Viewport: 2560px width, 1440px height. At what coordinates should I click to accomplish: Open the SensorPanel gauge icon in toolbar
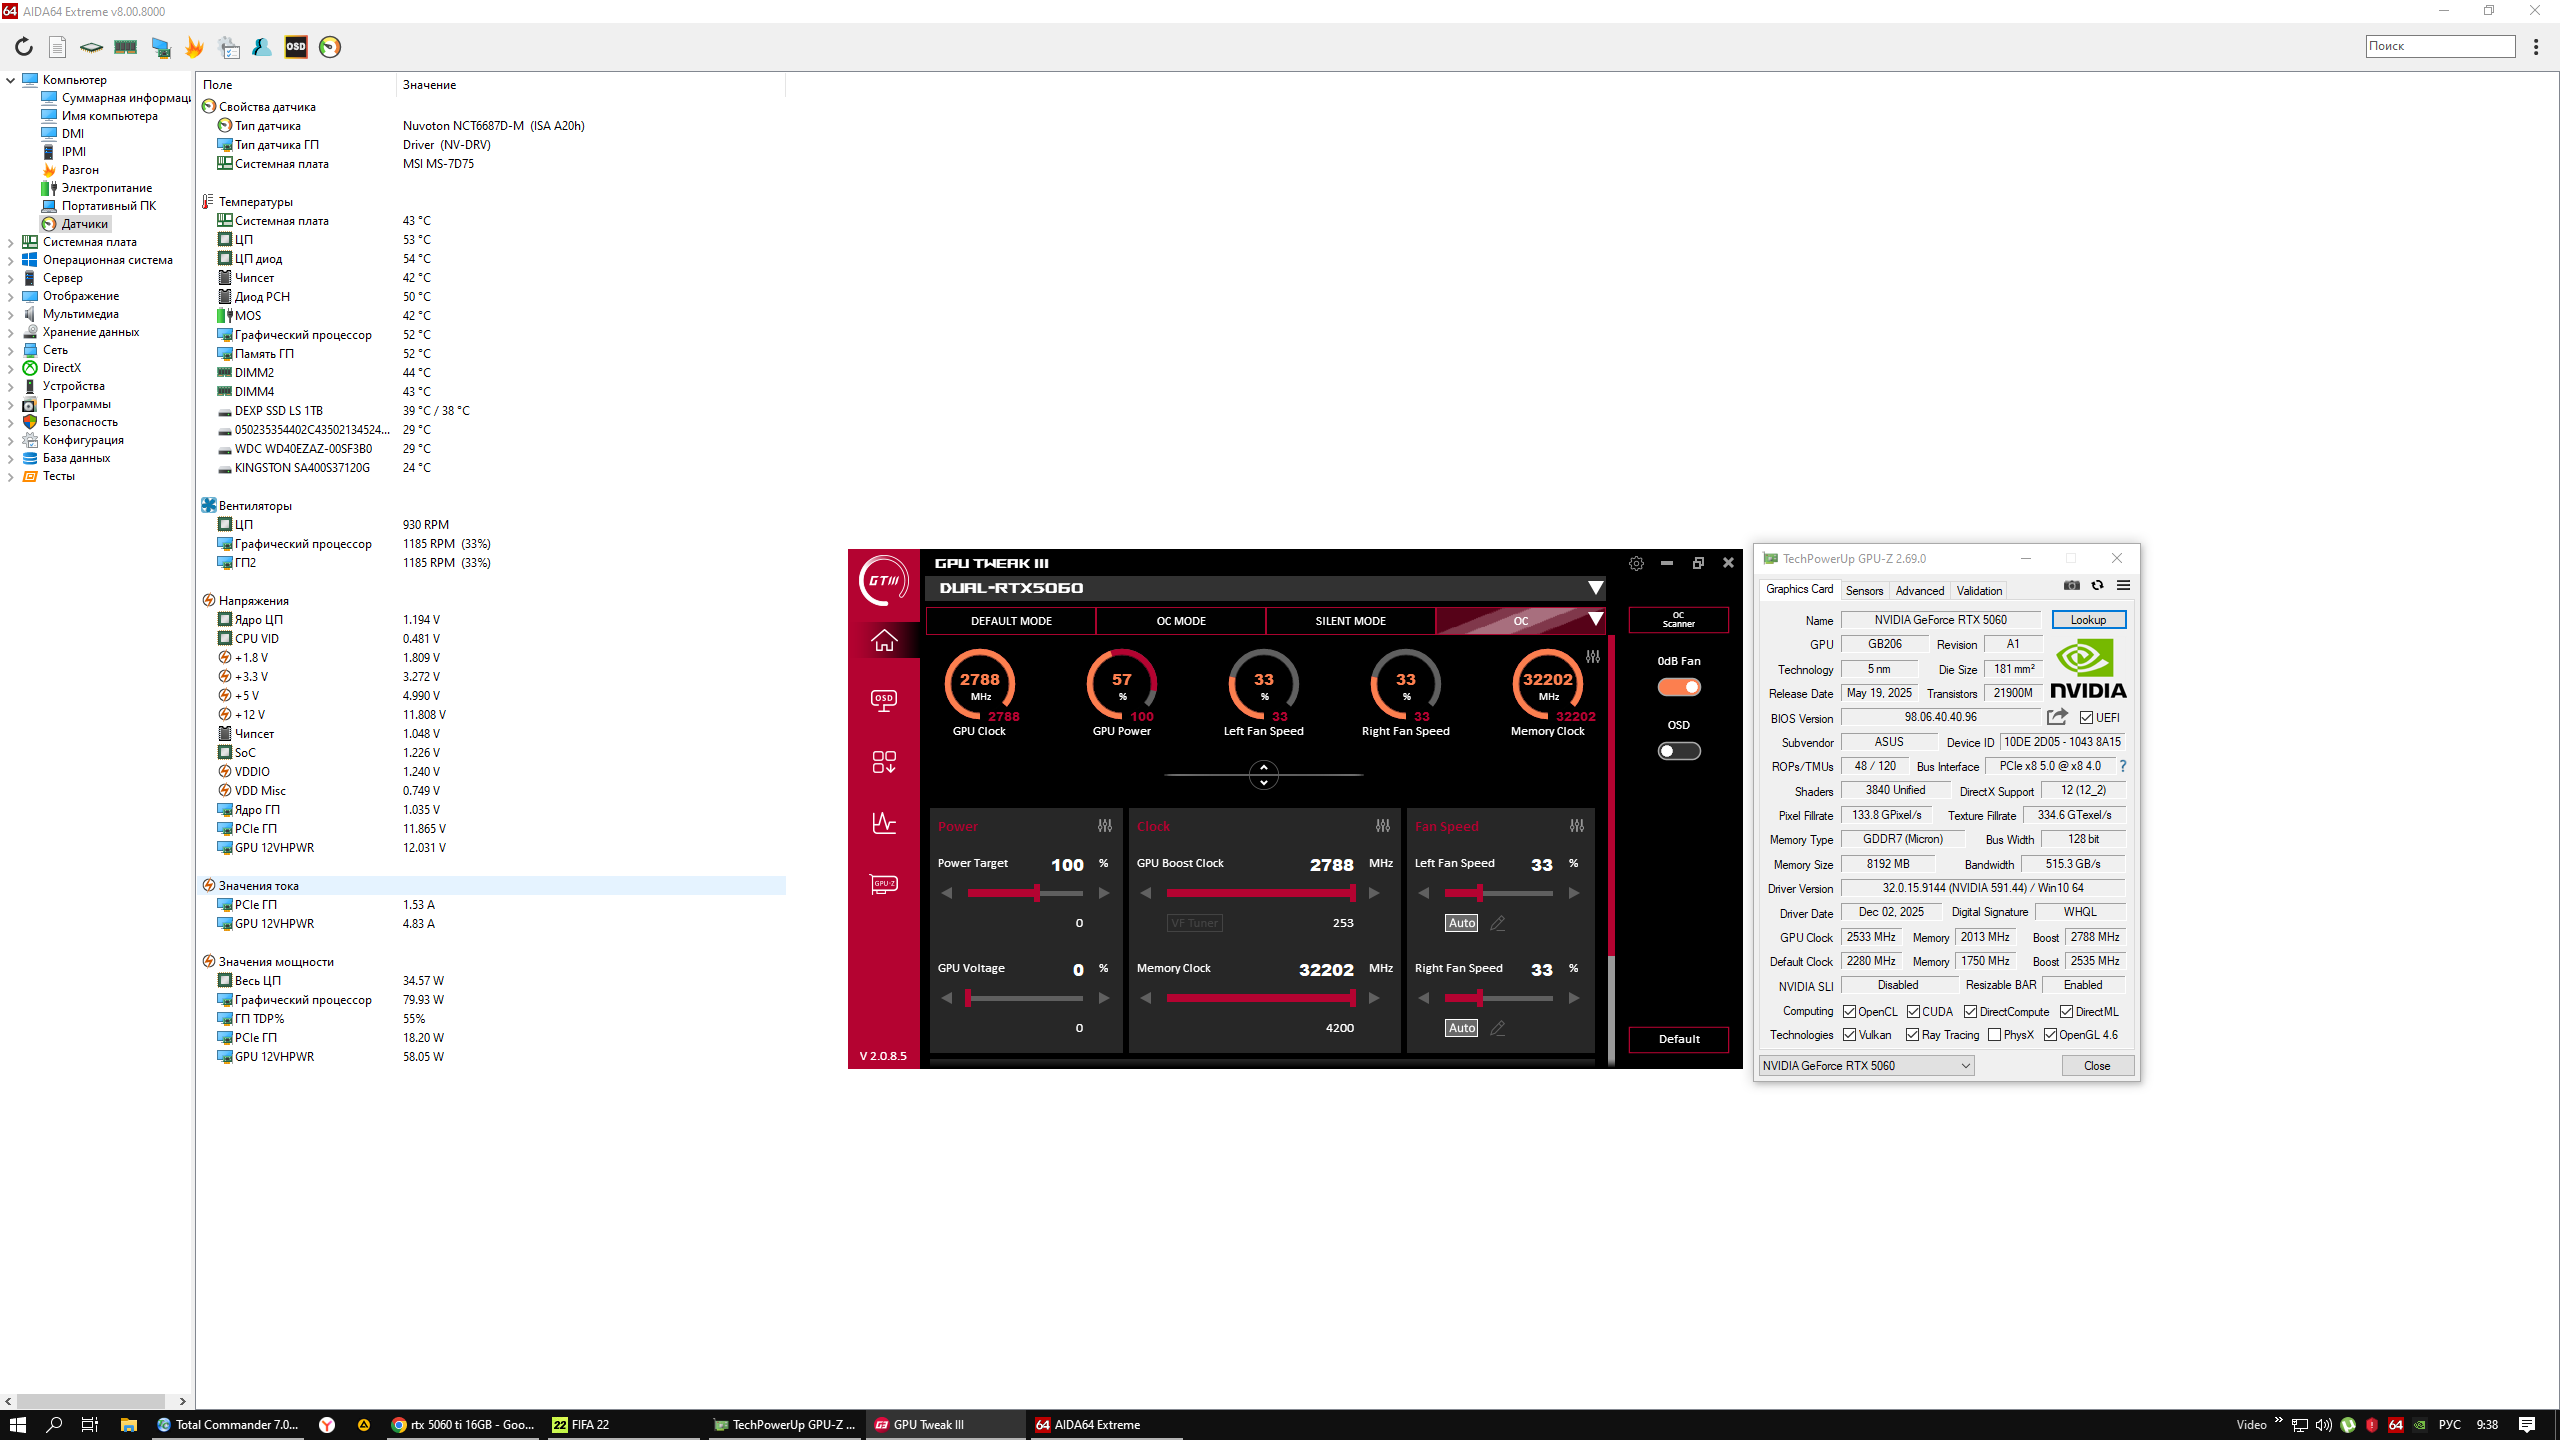click(330, 47)
